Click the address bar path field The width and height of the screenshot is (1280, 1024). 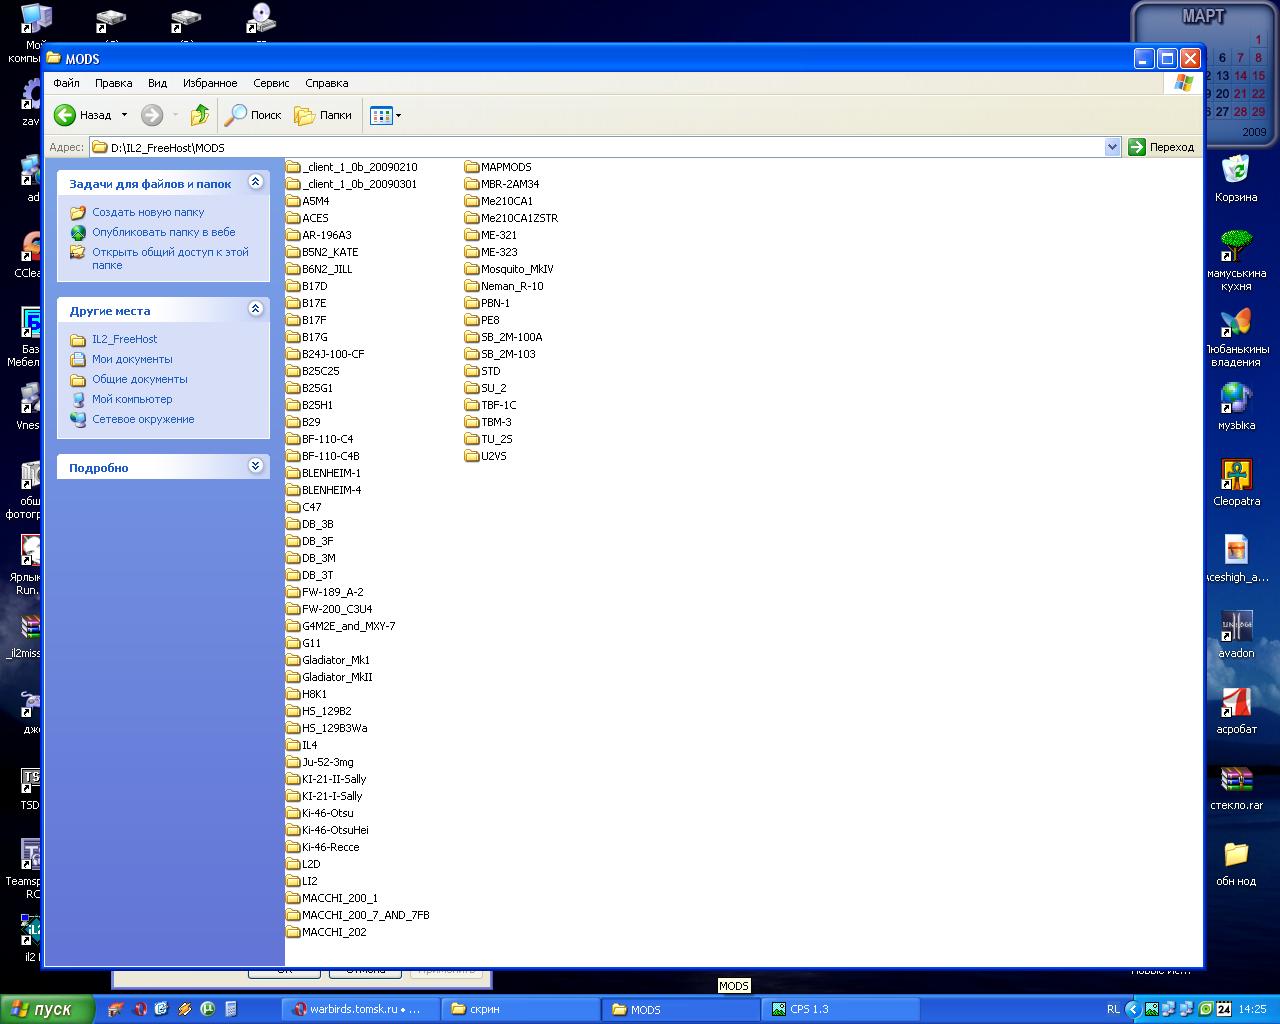[600, 147]
